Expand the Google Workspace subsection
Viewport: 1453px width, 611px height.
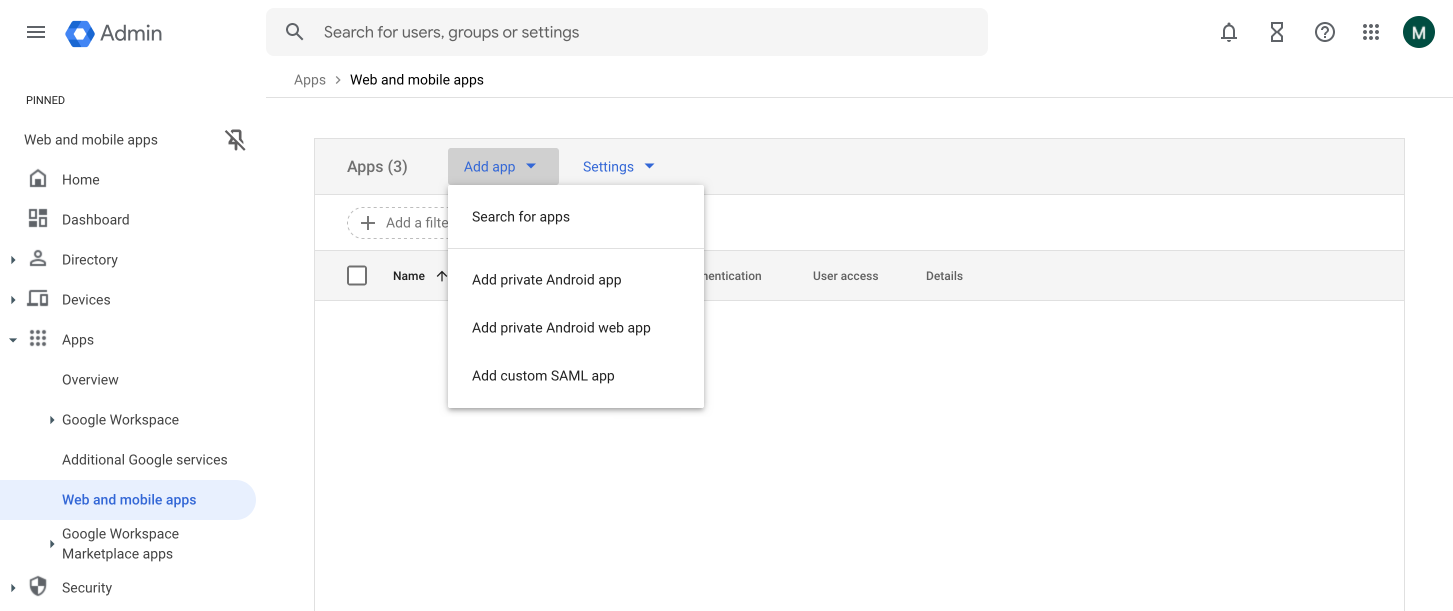[52, 420]
